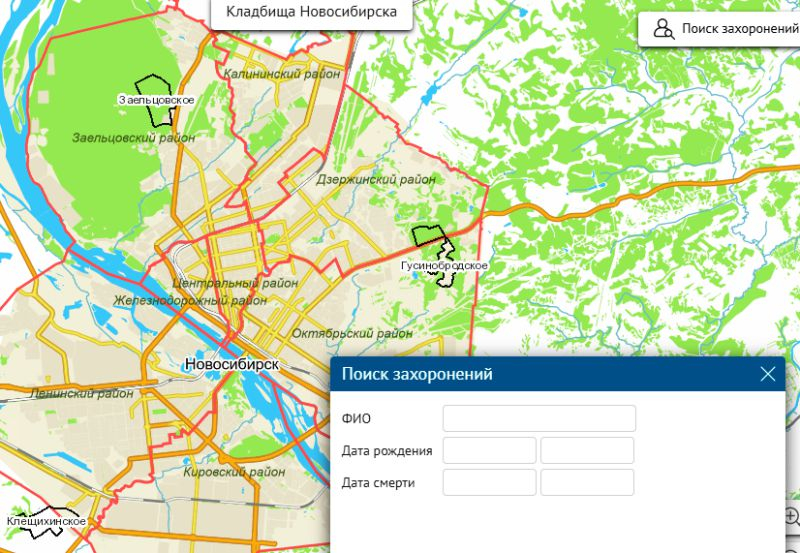Close the Поиск захоронений panel
This screenshot has width=800, height=553.
pos(767,374)
